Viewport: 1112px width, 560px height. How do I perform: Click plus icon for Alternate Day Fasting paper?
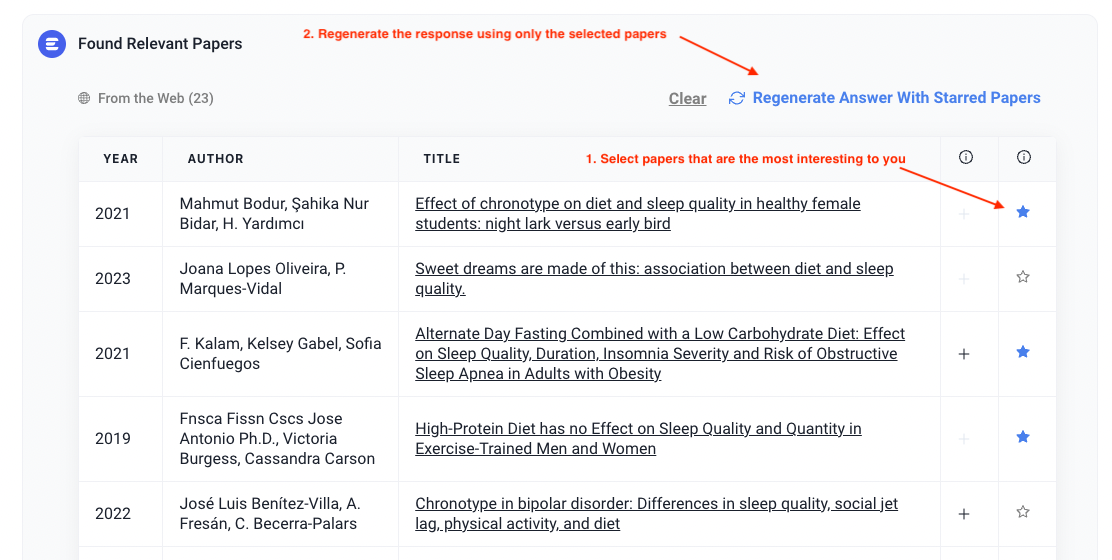pyautogui.click(x=964, y=353)
